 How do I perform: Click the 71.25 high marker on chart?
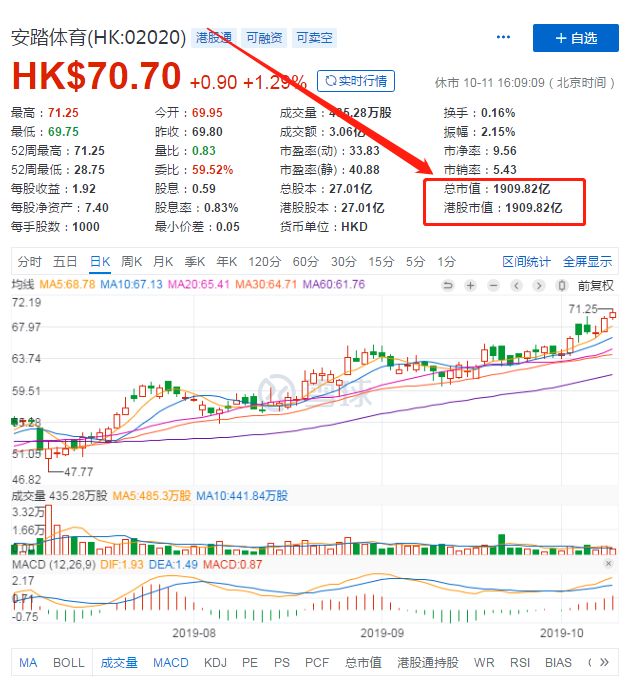pos(583,309)
